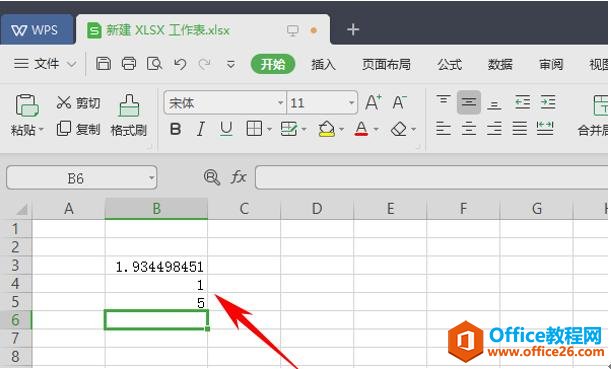Select column C header
611x369 pixels.
244,209
